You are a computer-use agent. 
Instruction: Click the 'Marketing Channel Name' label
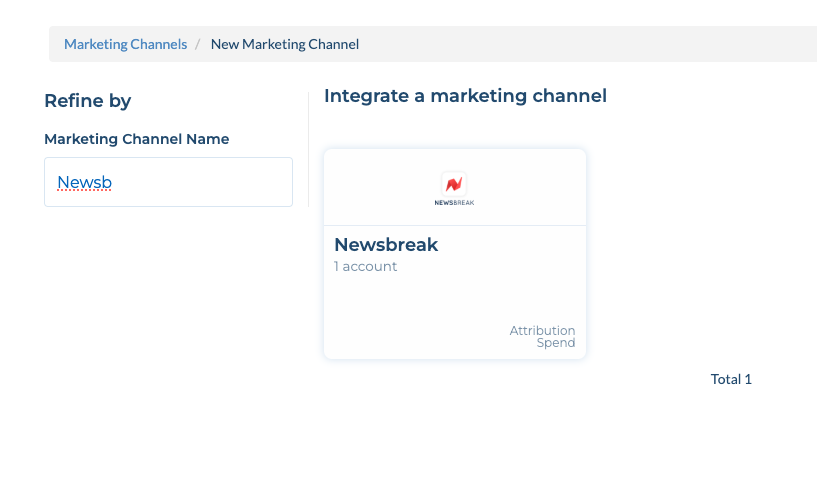137,139
